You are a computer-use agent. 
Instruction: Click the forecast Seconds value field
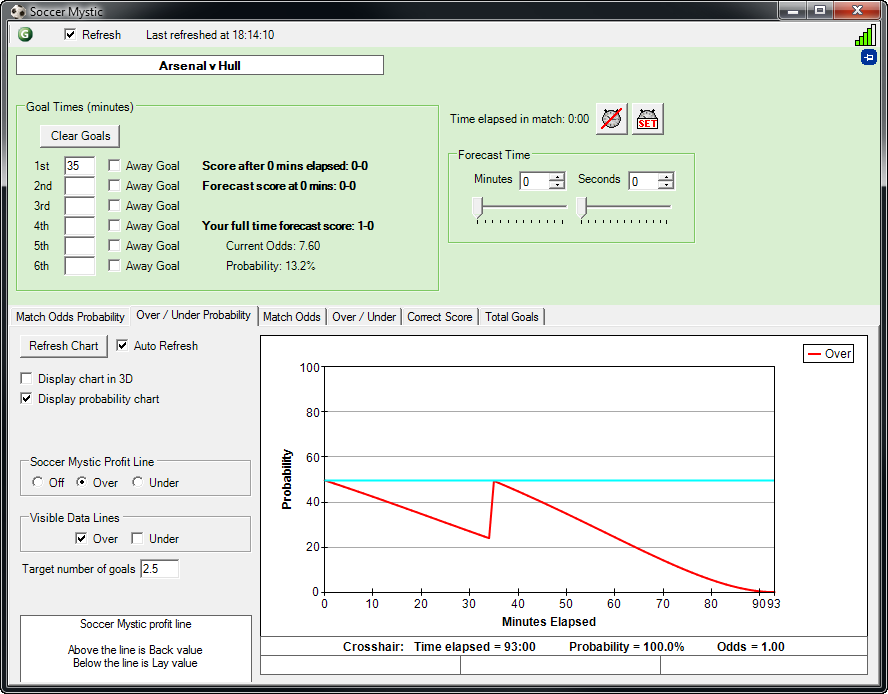[x=644, y=181]
